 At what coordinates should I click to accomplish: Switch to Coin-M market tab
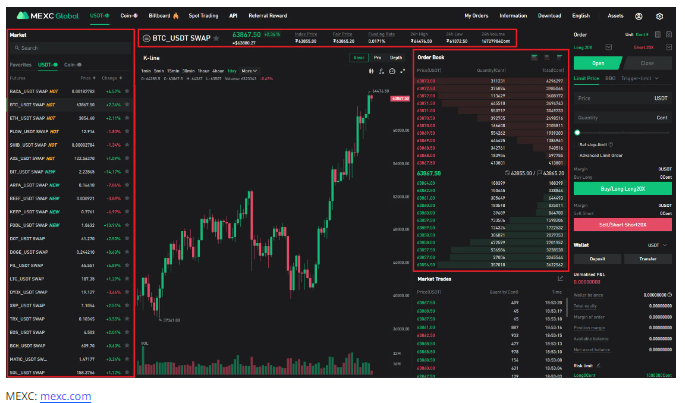click(73, 65)
